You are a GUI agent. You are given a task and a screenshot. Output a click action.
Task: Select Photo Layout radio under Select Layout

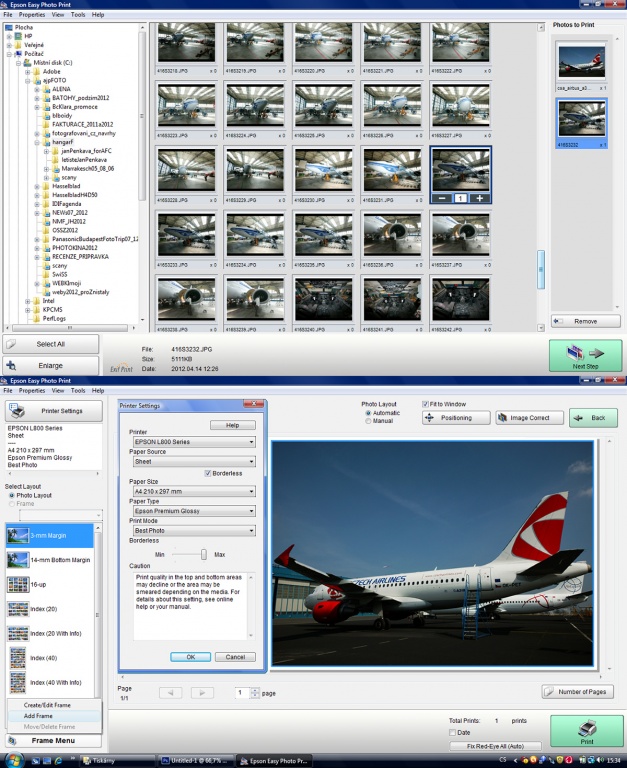[x=12, y=495]
